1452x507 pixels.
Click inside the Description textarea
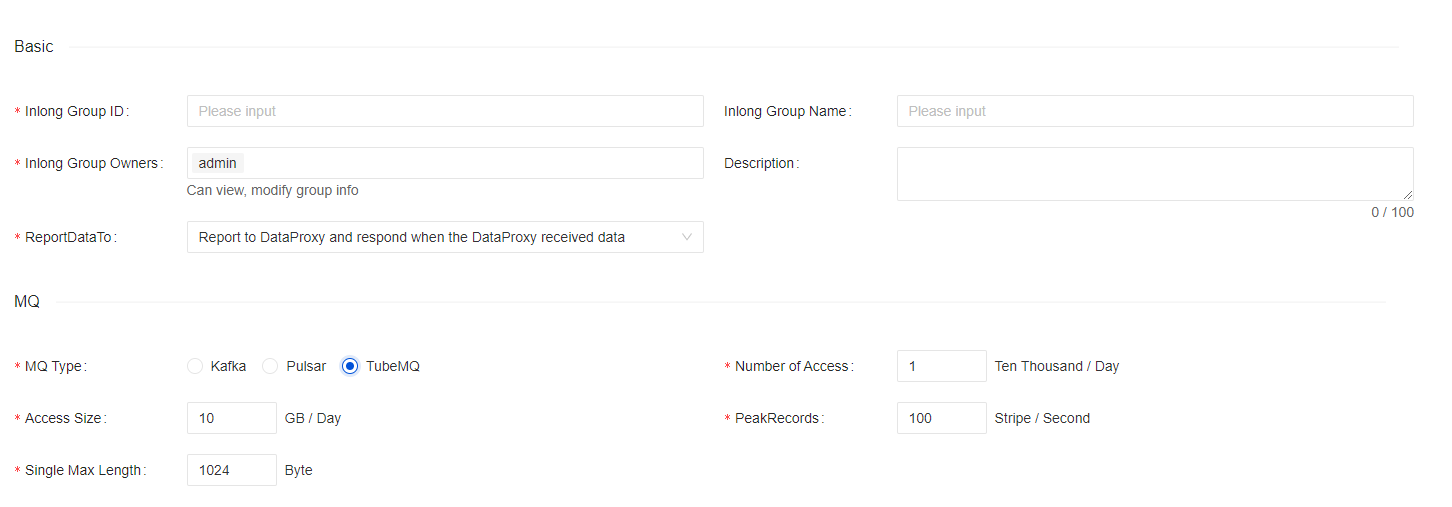tap(1154, 174)
